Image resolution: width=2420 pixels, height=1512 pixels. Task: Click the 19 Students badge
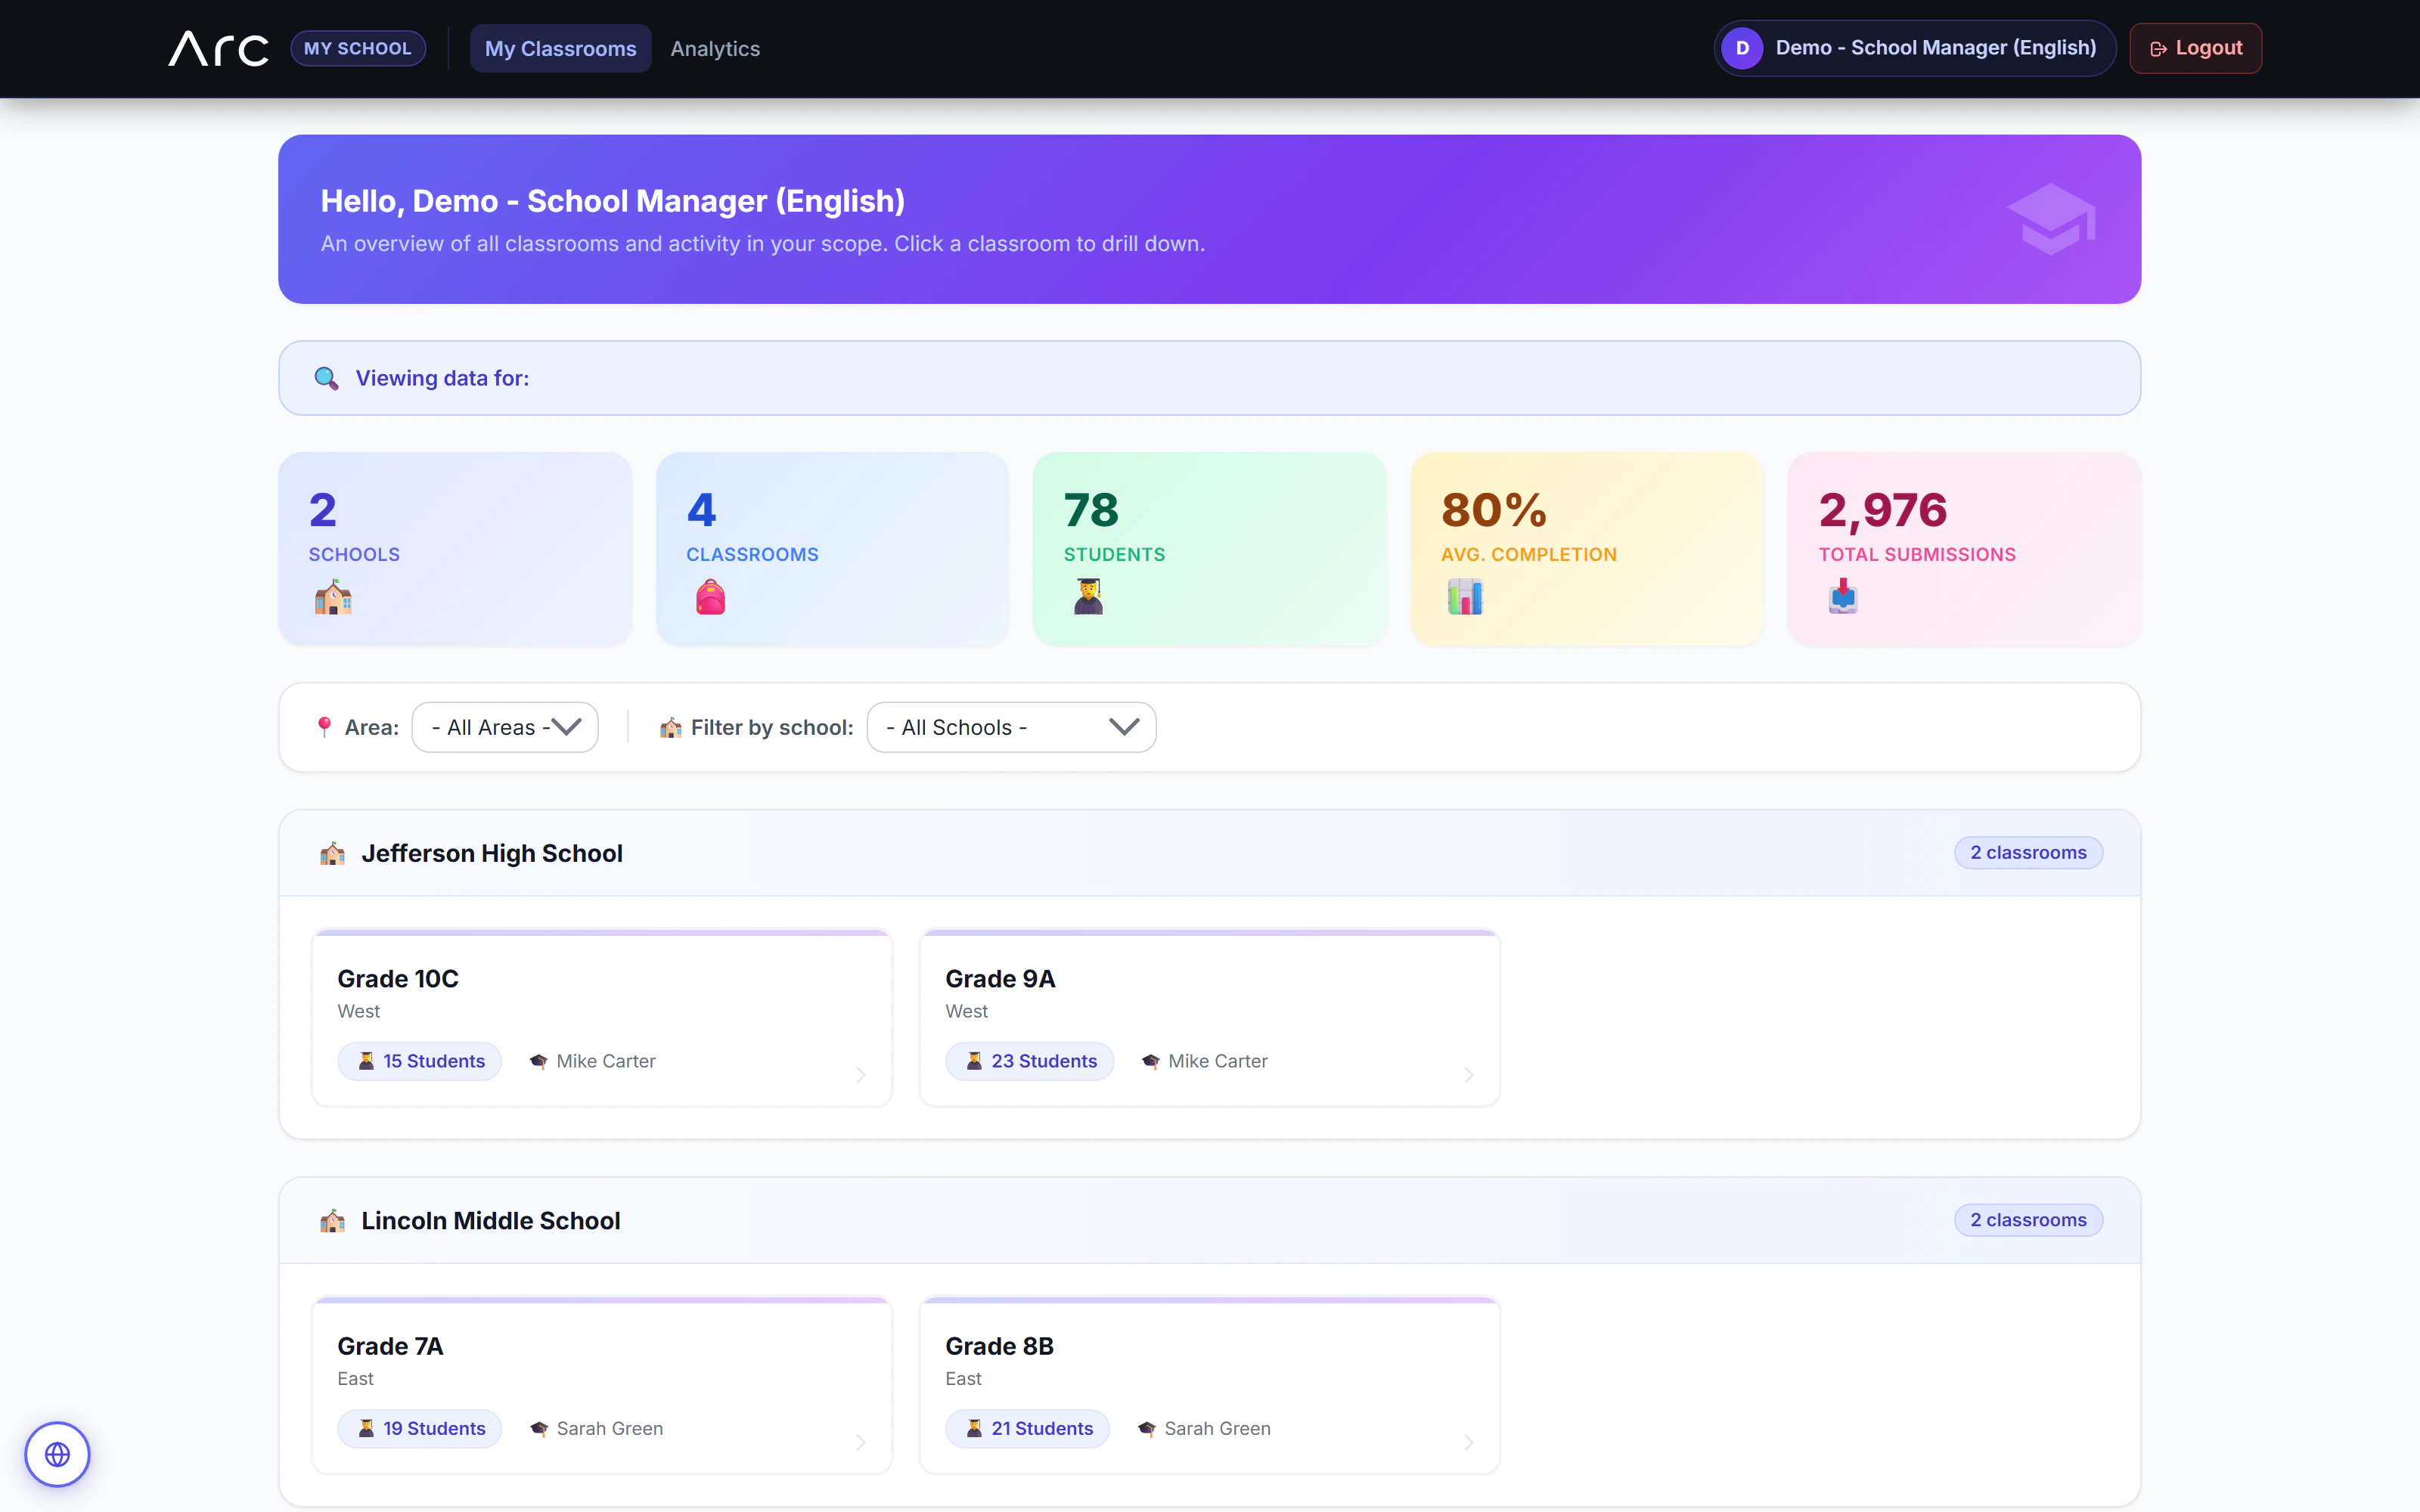[420, 1429]
